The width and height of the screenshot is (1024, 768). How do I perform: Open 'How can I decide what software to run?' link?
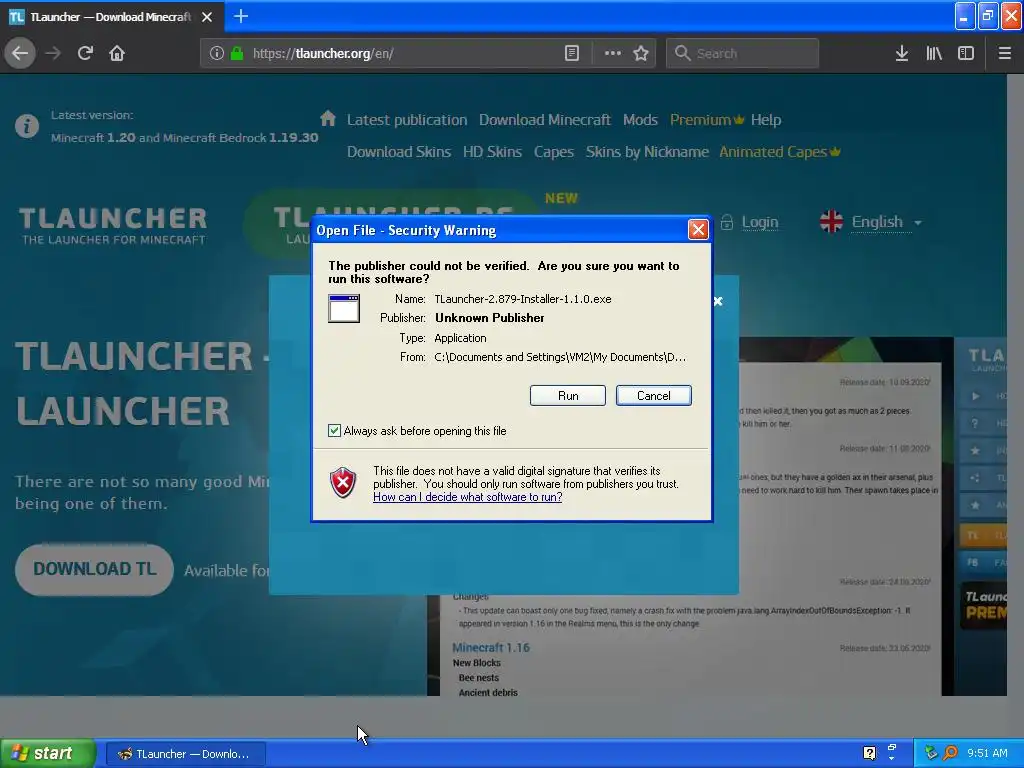(468, 497)
